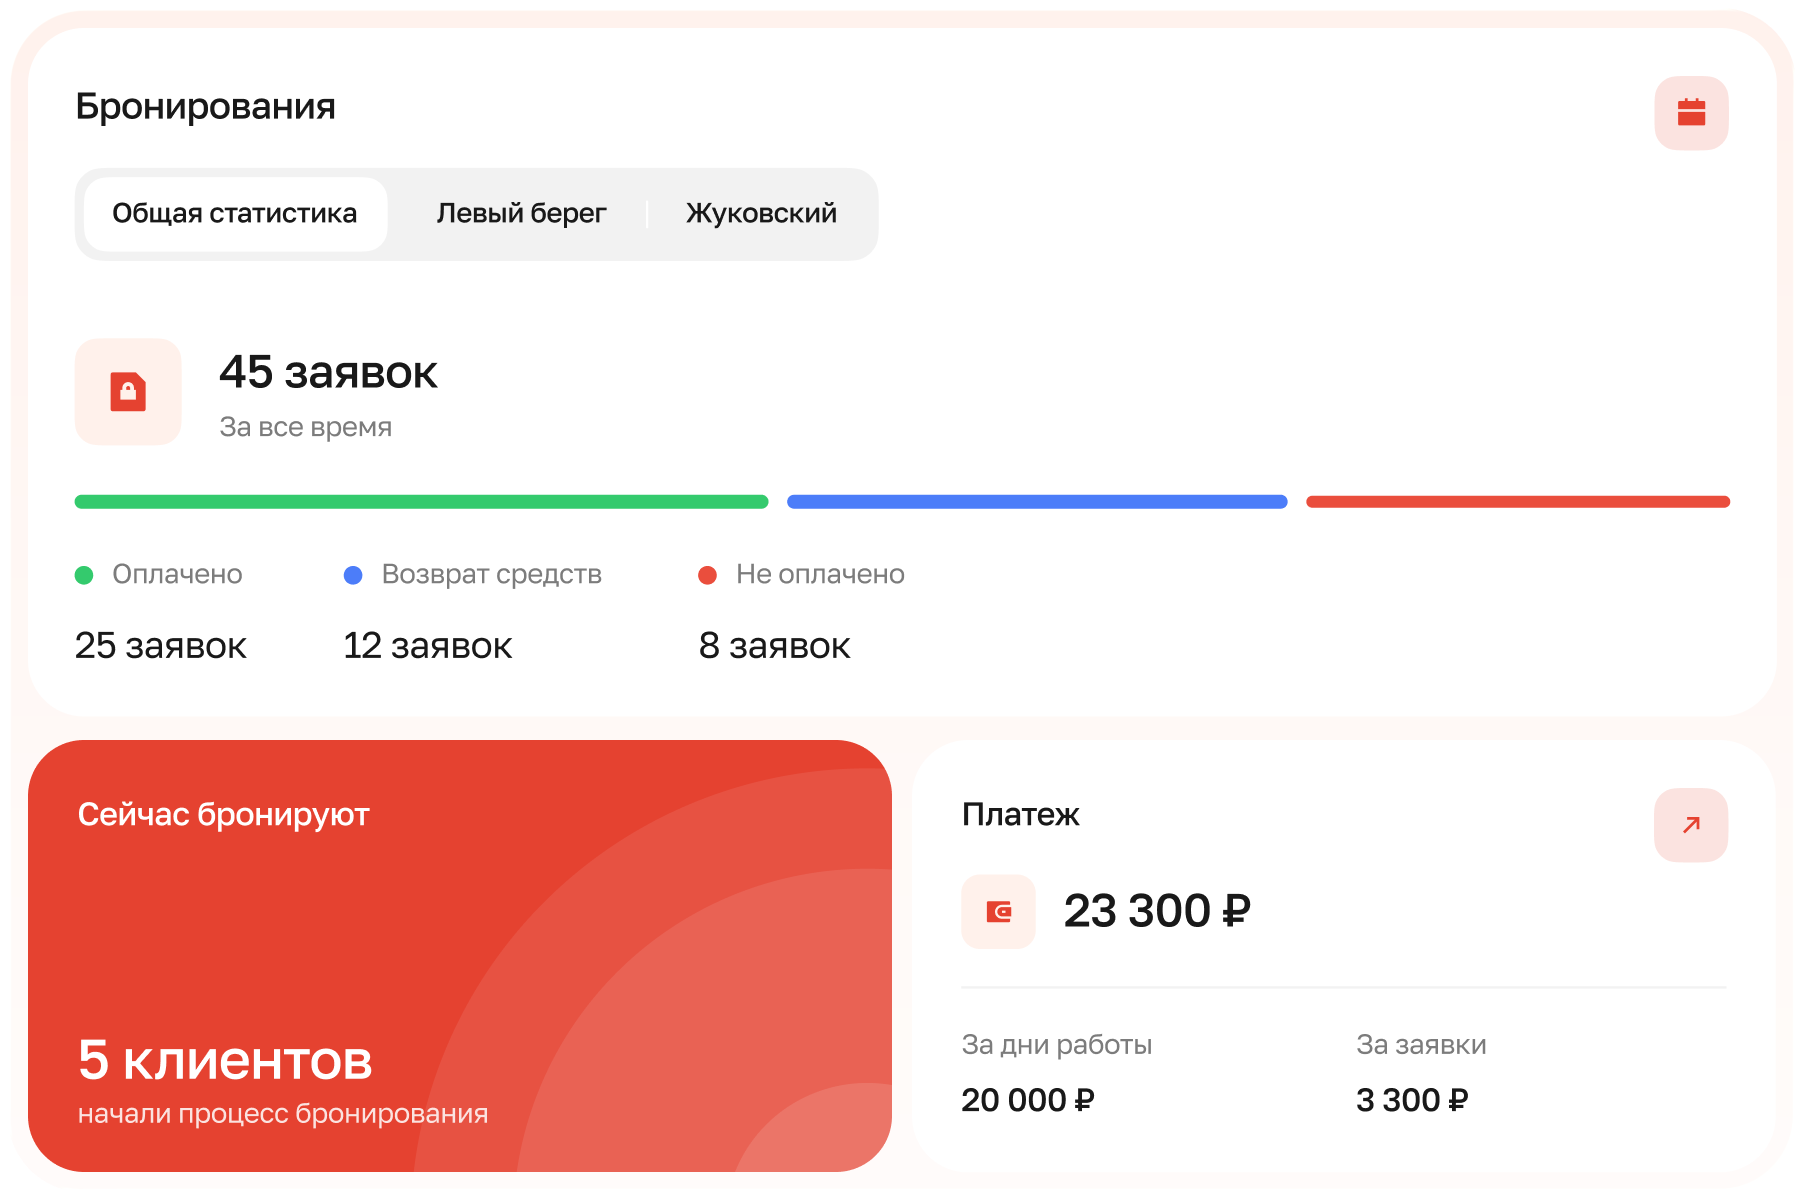The image size is (1804, 1200).
Task: Click the За дни работы label
Action: [x=1056, y=1045]
